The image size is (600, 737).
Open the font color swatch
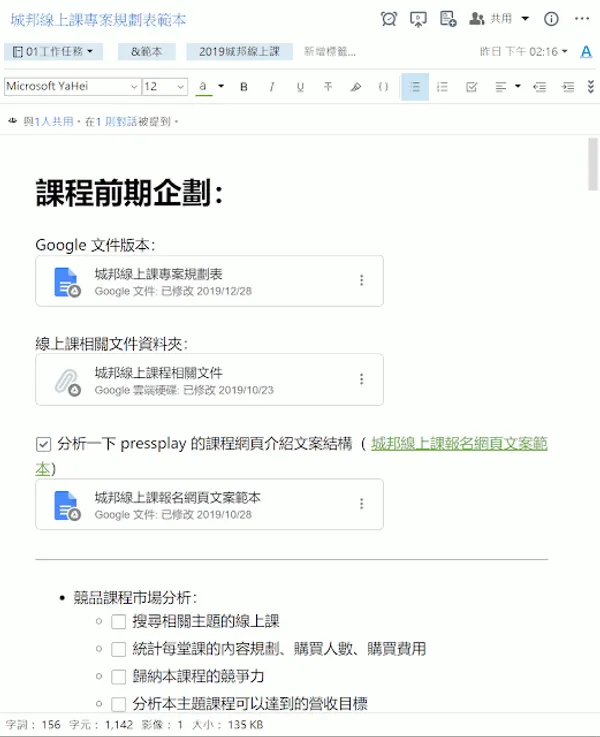coord(203,87)
